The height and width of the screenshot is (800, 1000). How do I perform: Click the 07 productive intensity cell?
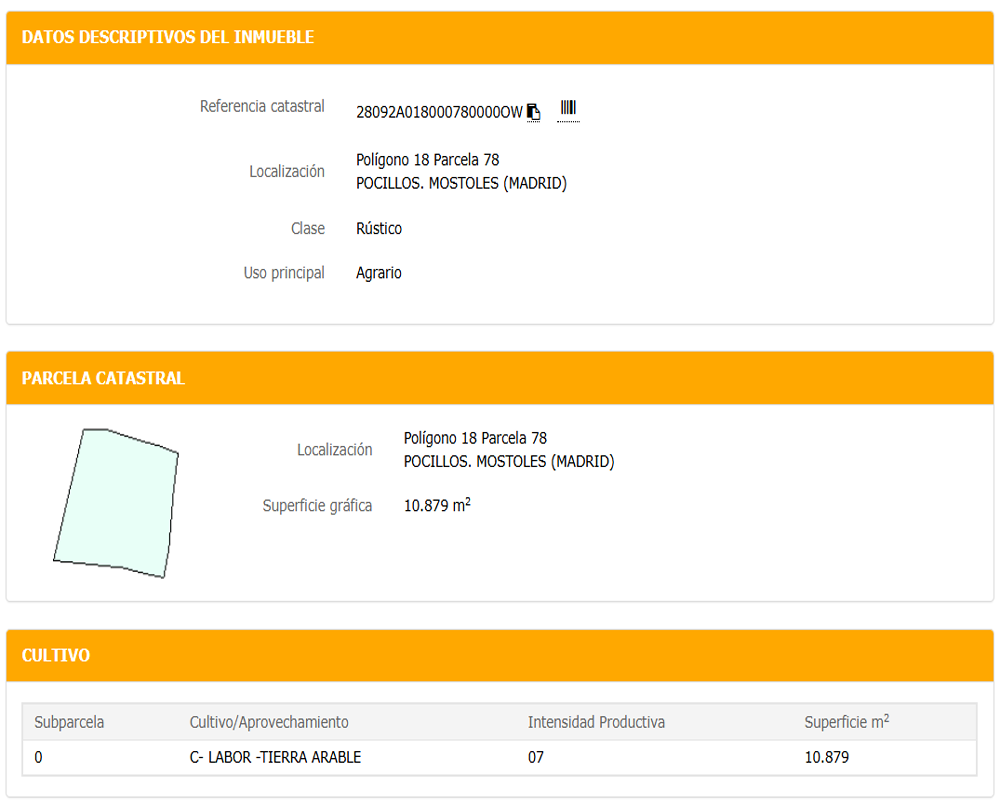(536, 757)
